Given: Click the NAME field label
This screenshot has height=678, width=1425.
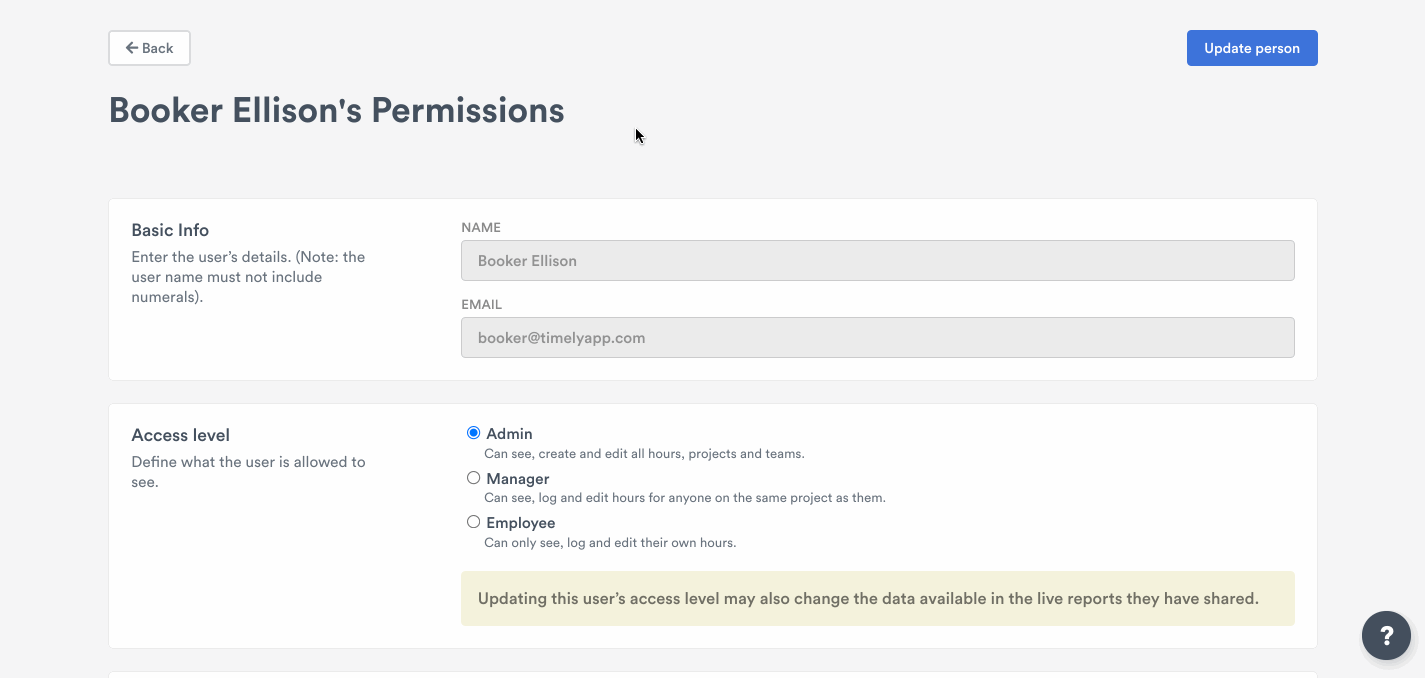Looking at the screenshot, I should 480,227.
